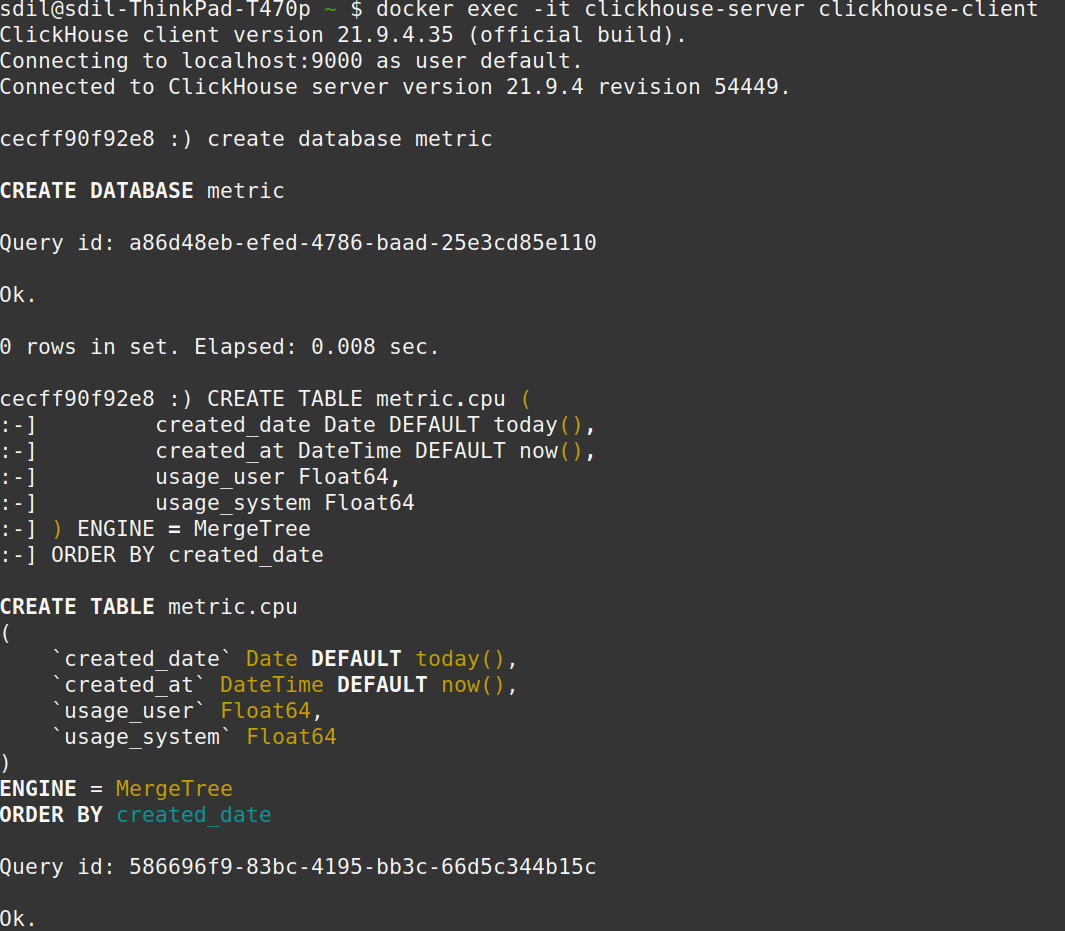
Task: Click the typed CREATE TABLE metric.cpu command
Action: 356,399
